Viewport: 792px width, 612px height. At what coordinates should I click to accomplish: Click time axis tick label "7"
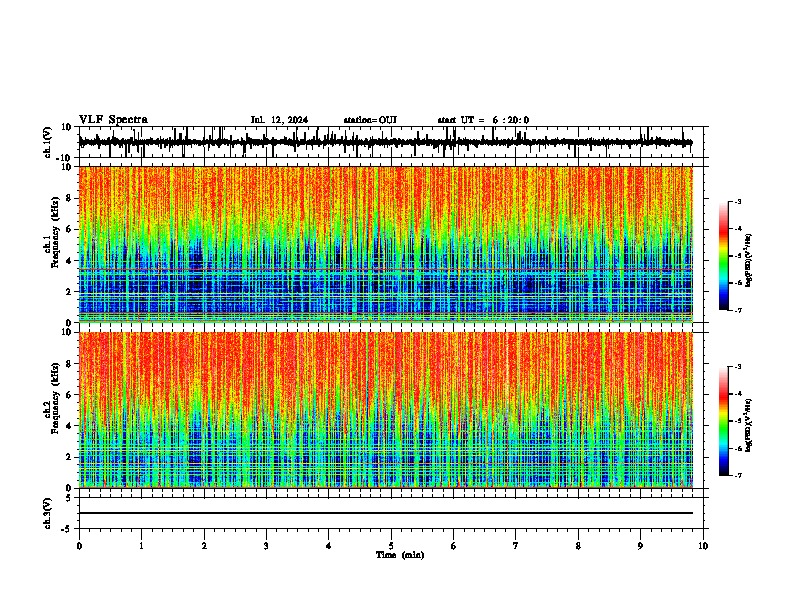[516, 546]
